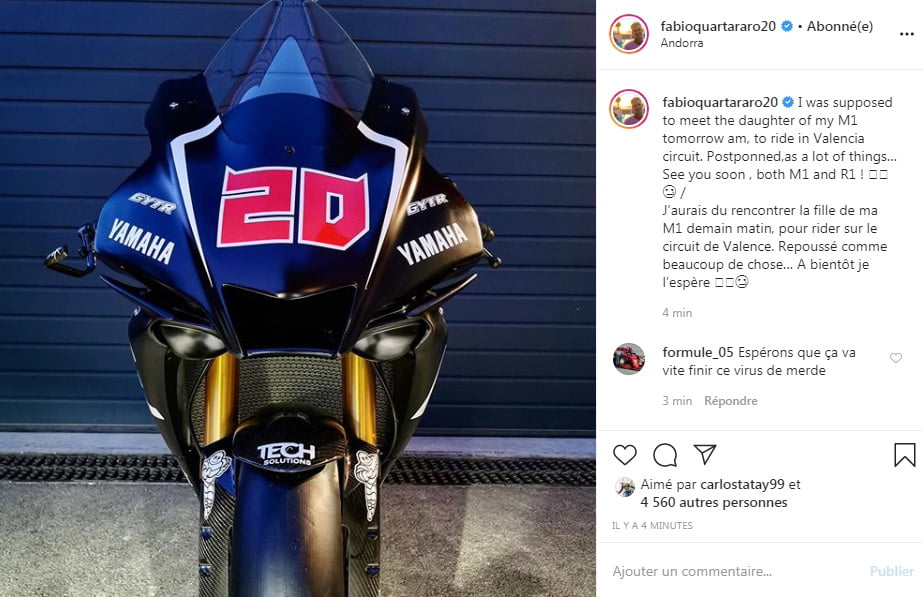This screenshot has width=923, height=597.
Task: Open the Andorra location link
Action: [682, 43]
